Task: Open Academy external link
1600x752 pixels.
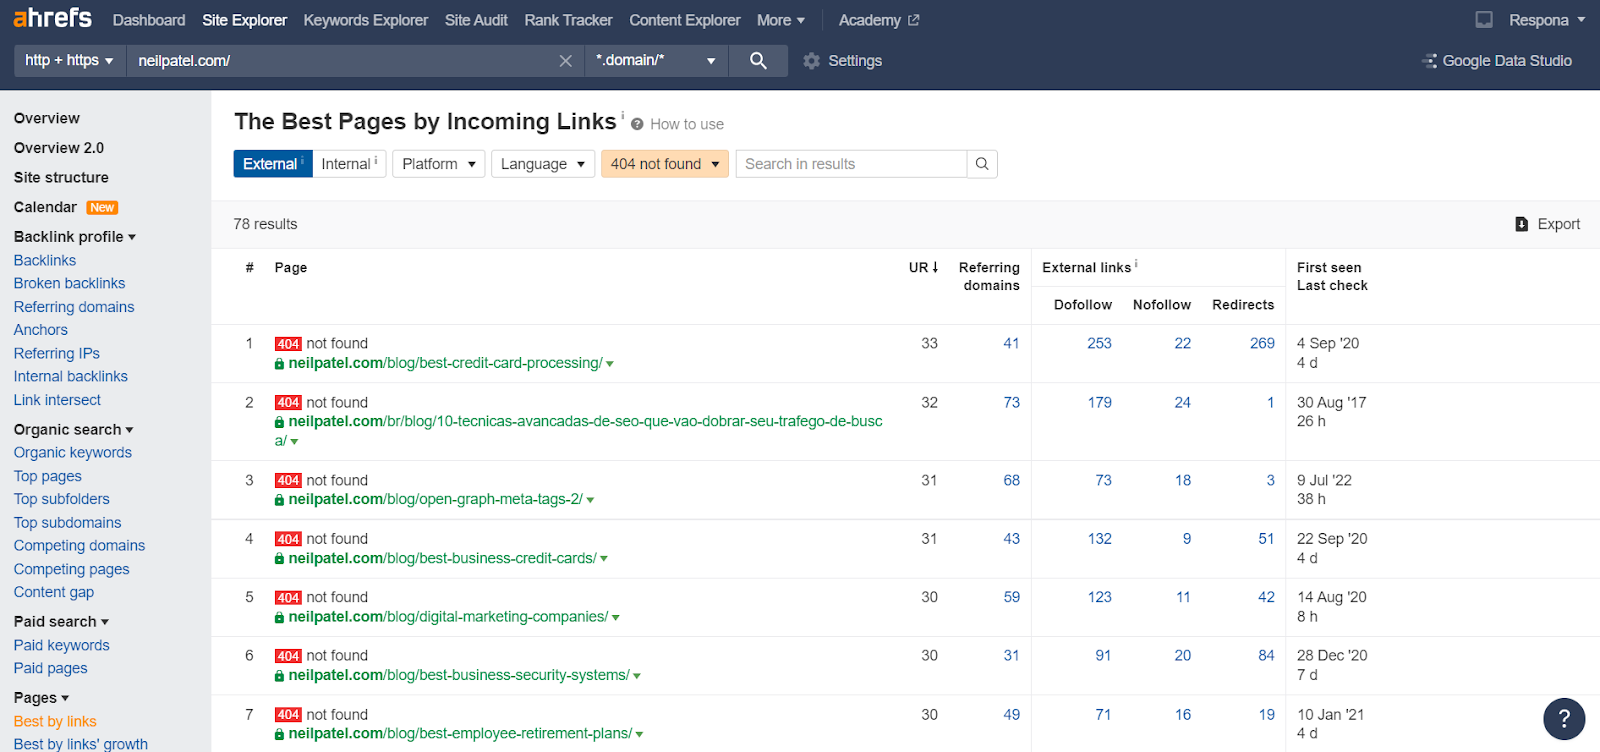Action: (879, 20)
